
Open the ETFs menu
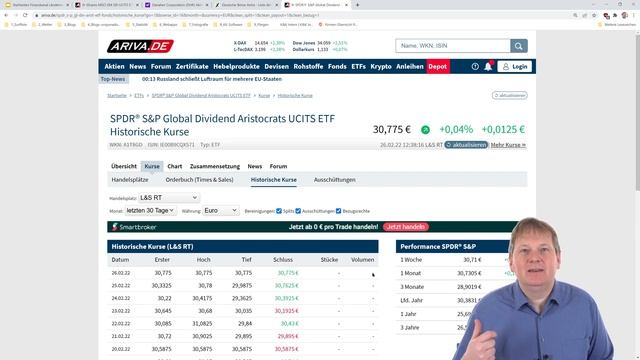(x=358, y=66)
